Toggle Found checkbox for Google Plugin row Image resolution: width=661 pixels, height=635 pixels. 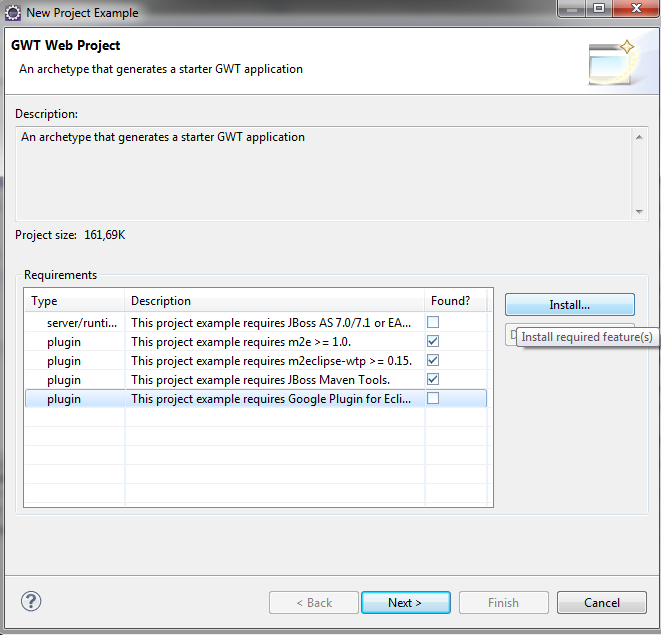(x=433, y=398)
